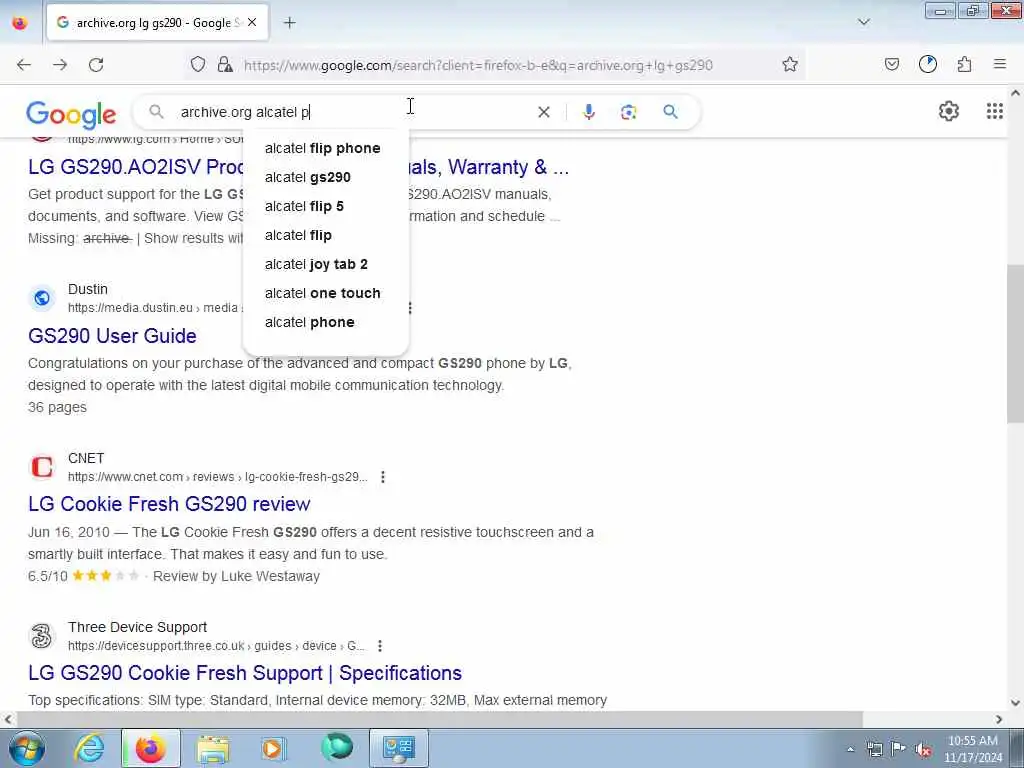Search by image with Google Lens
Screen dimensions: 1024x768
[x=628, y=112]
